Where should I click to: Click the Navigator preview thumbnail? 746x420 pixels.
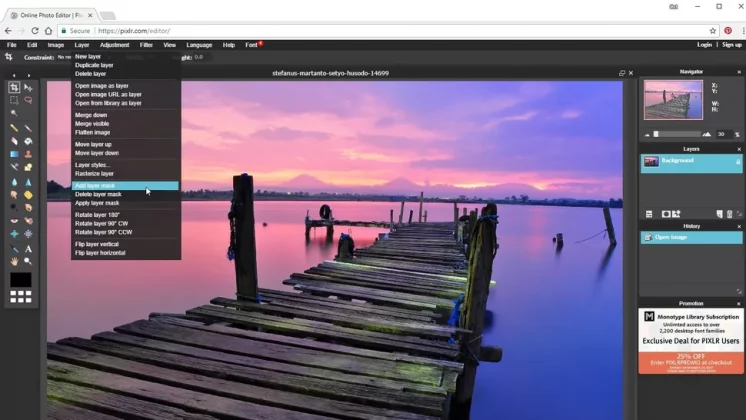672,100
